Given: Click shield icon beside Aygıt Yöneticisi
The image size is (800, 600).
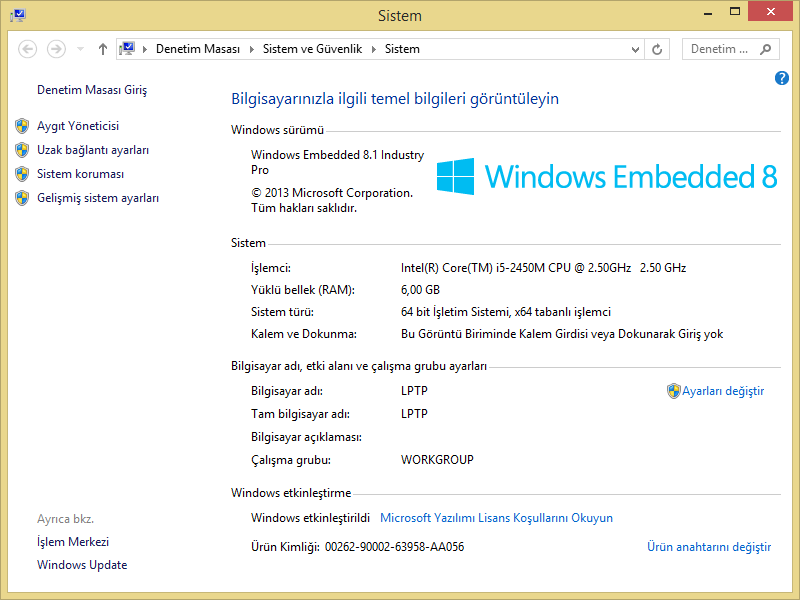Looking at the screenshot, I should (x=22, y=126).
